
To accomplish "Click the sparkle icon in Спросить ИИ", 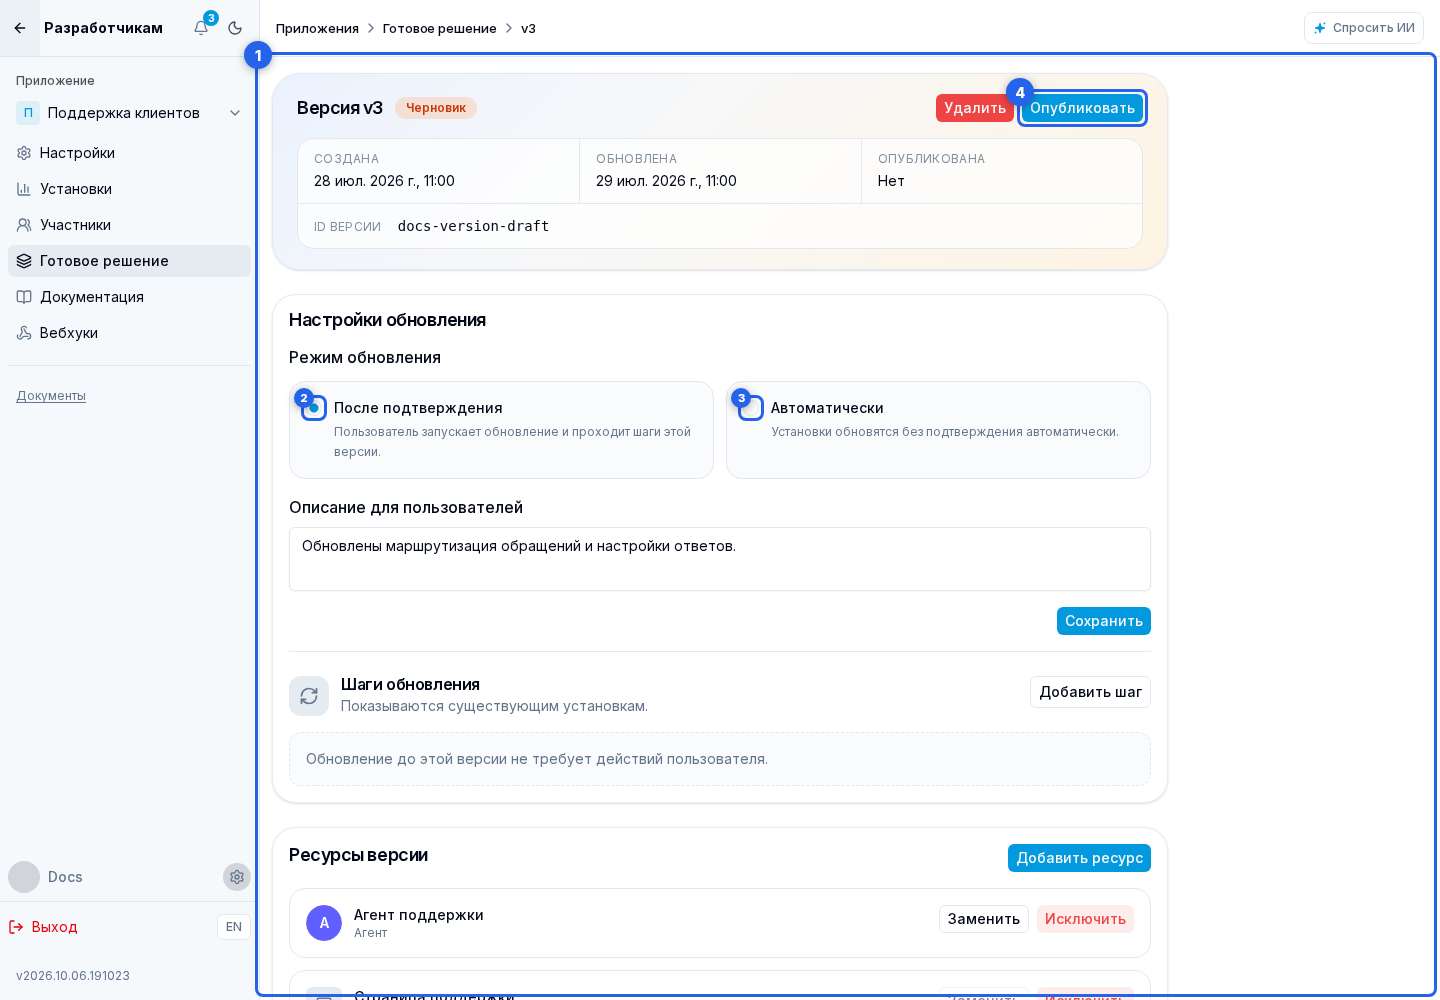I will point(1320,28).
